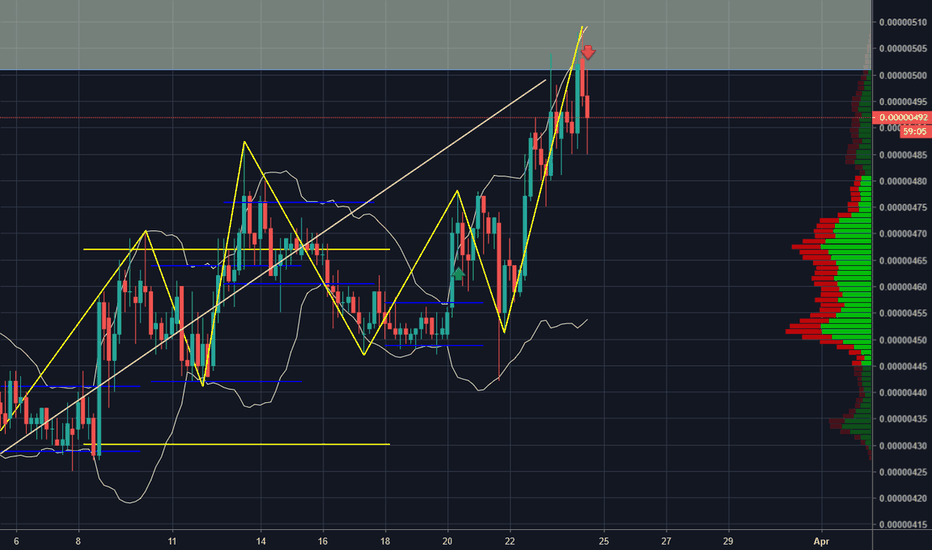932x550 pixels.
Task: Click price axis label 0.00000455
Action: coord(903,313)
